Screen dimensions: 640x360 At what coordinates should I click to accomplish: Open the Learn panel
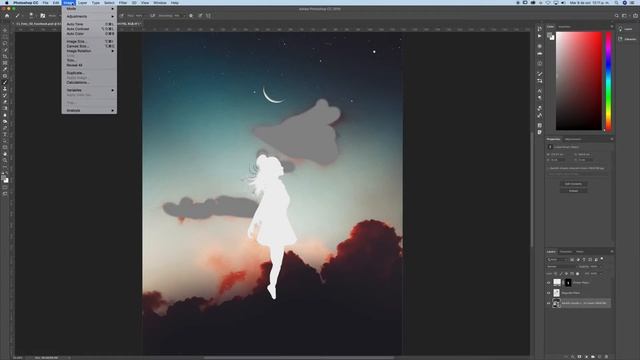click(627, 29)
